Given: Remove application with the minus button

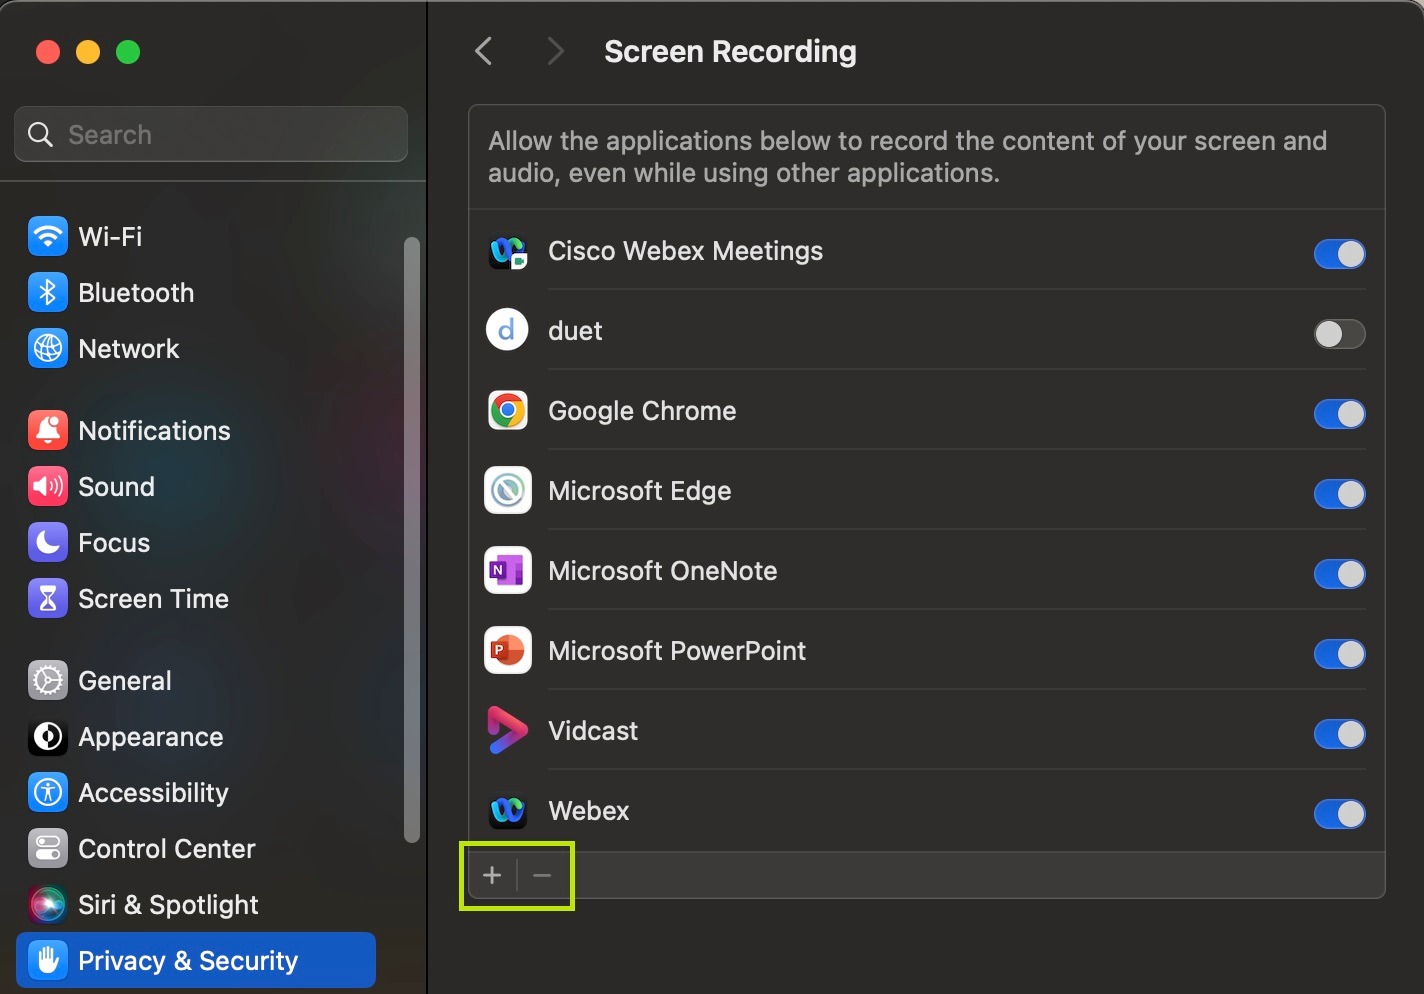Looking at the screenshot, I should [542, 876].
